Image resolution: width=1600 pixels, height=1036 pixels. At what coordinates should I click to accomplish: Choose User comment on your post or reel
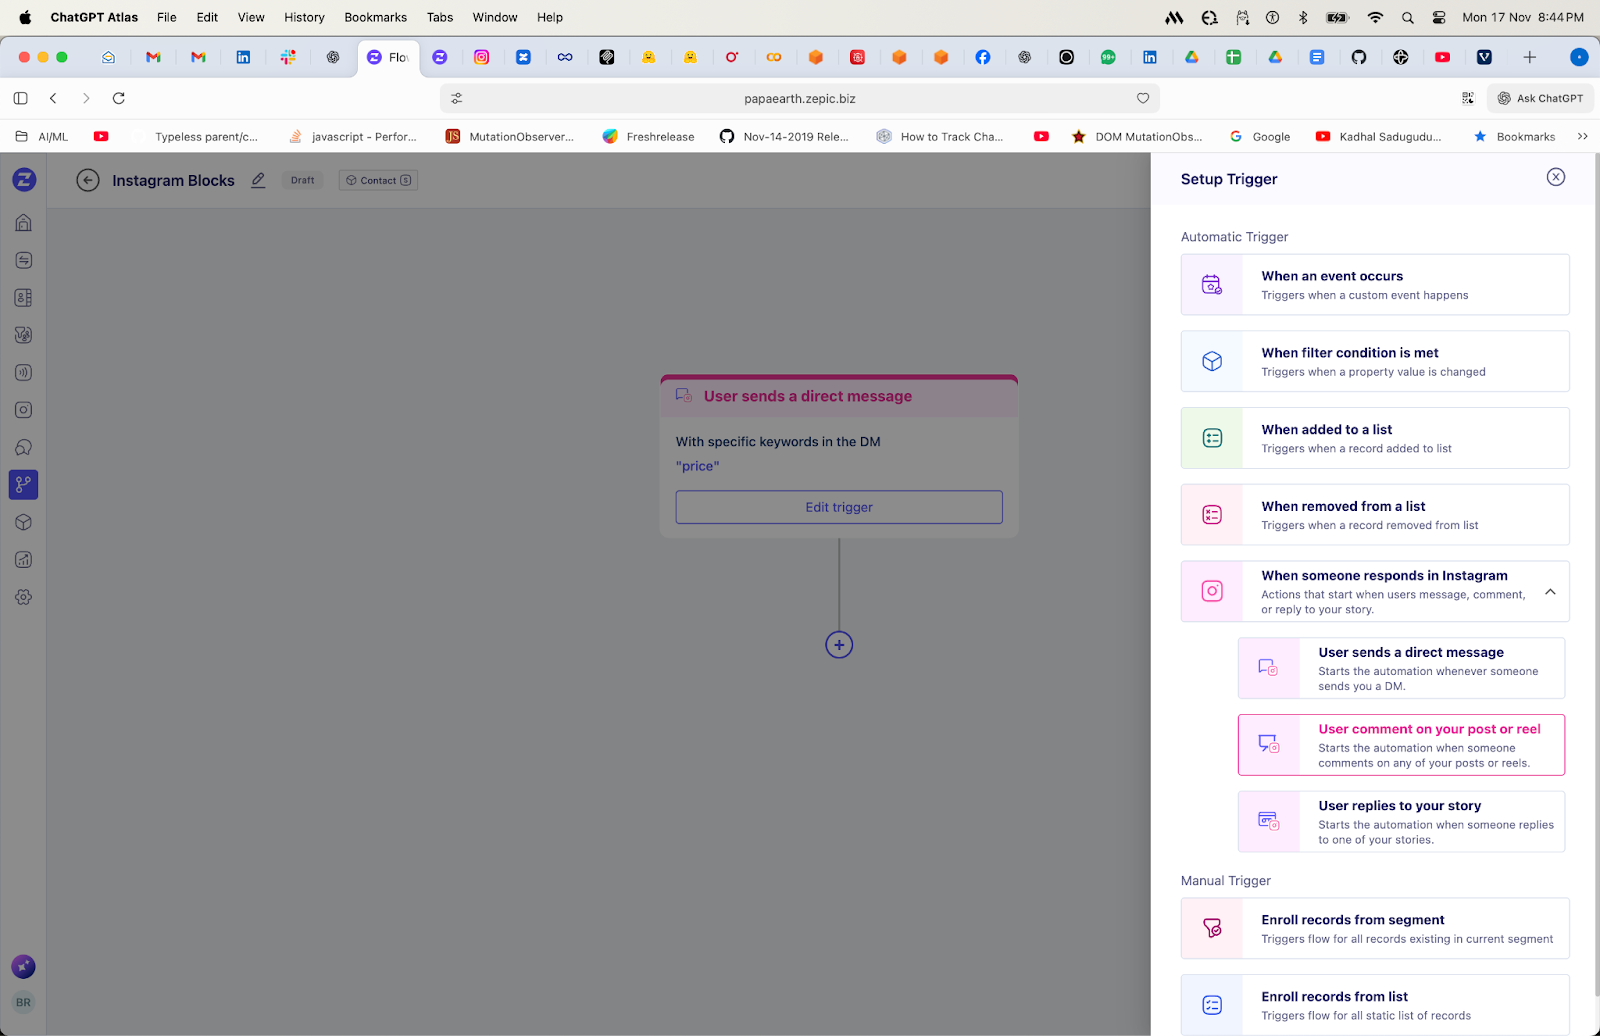tap(1401, 745)
